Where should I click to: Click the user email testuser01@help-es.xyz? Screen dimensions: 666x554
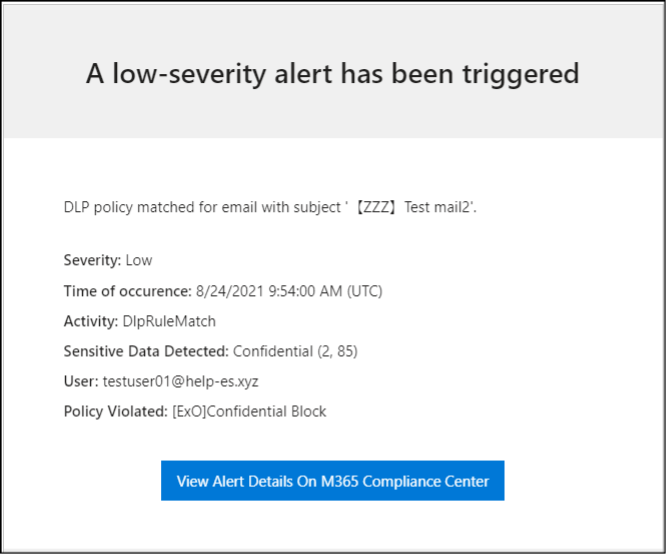coord(181,382)
